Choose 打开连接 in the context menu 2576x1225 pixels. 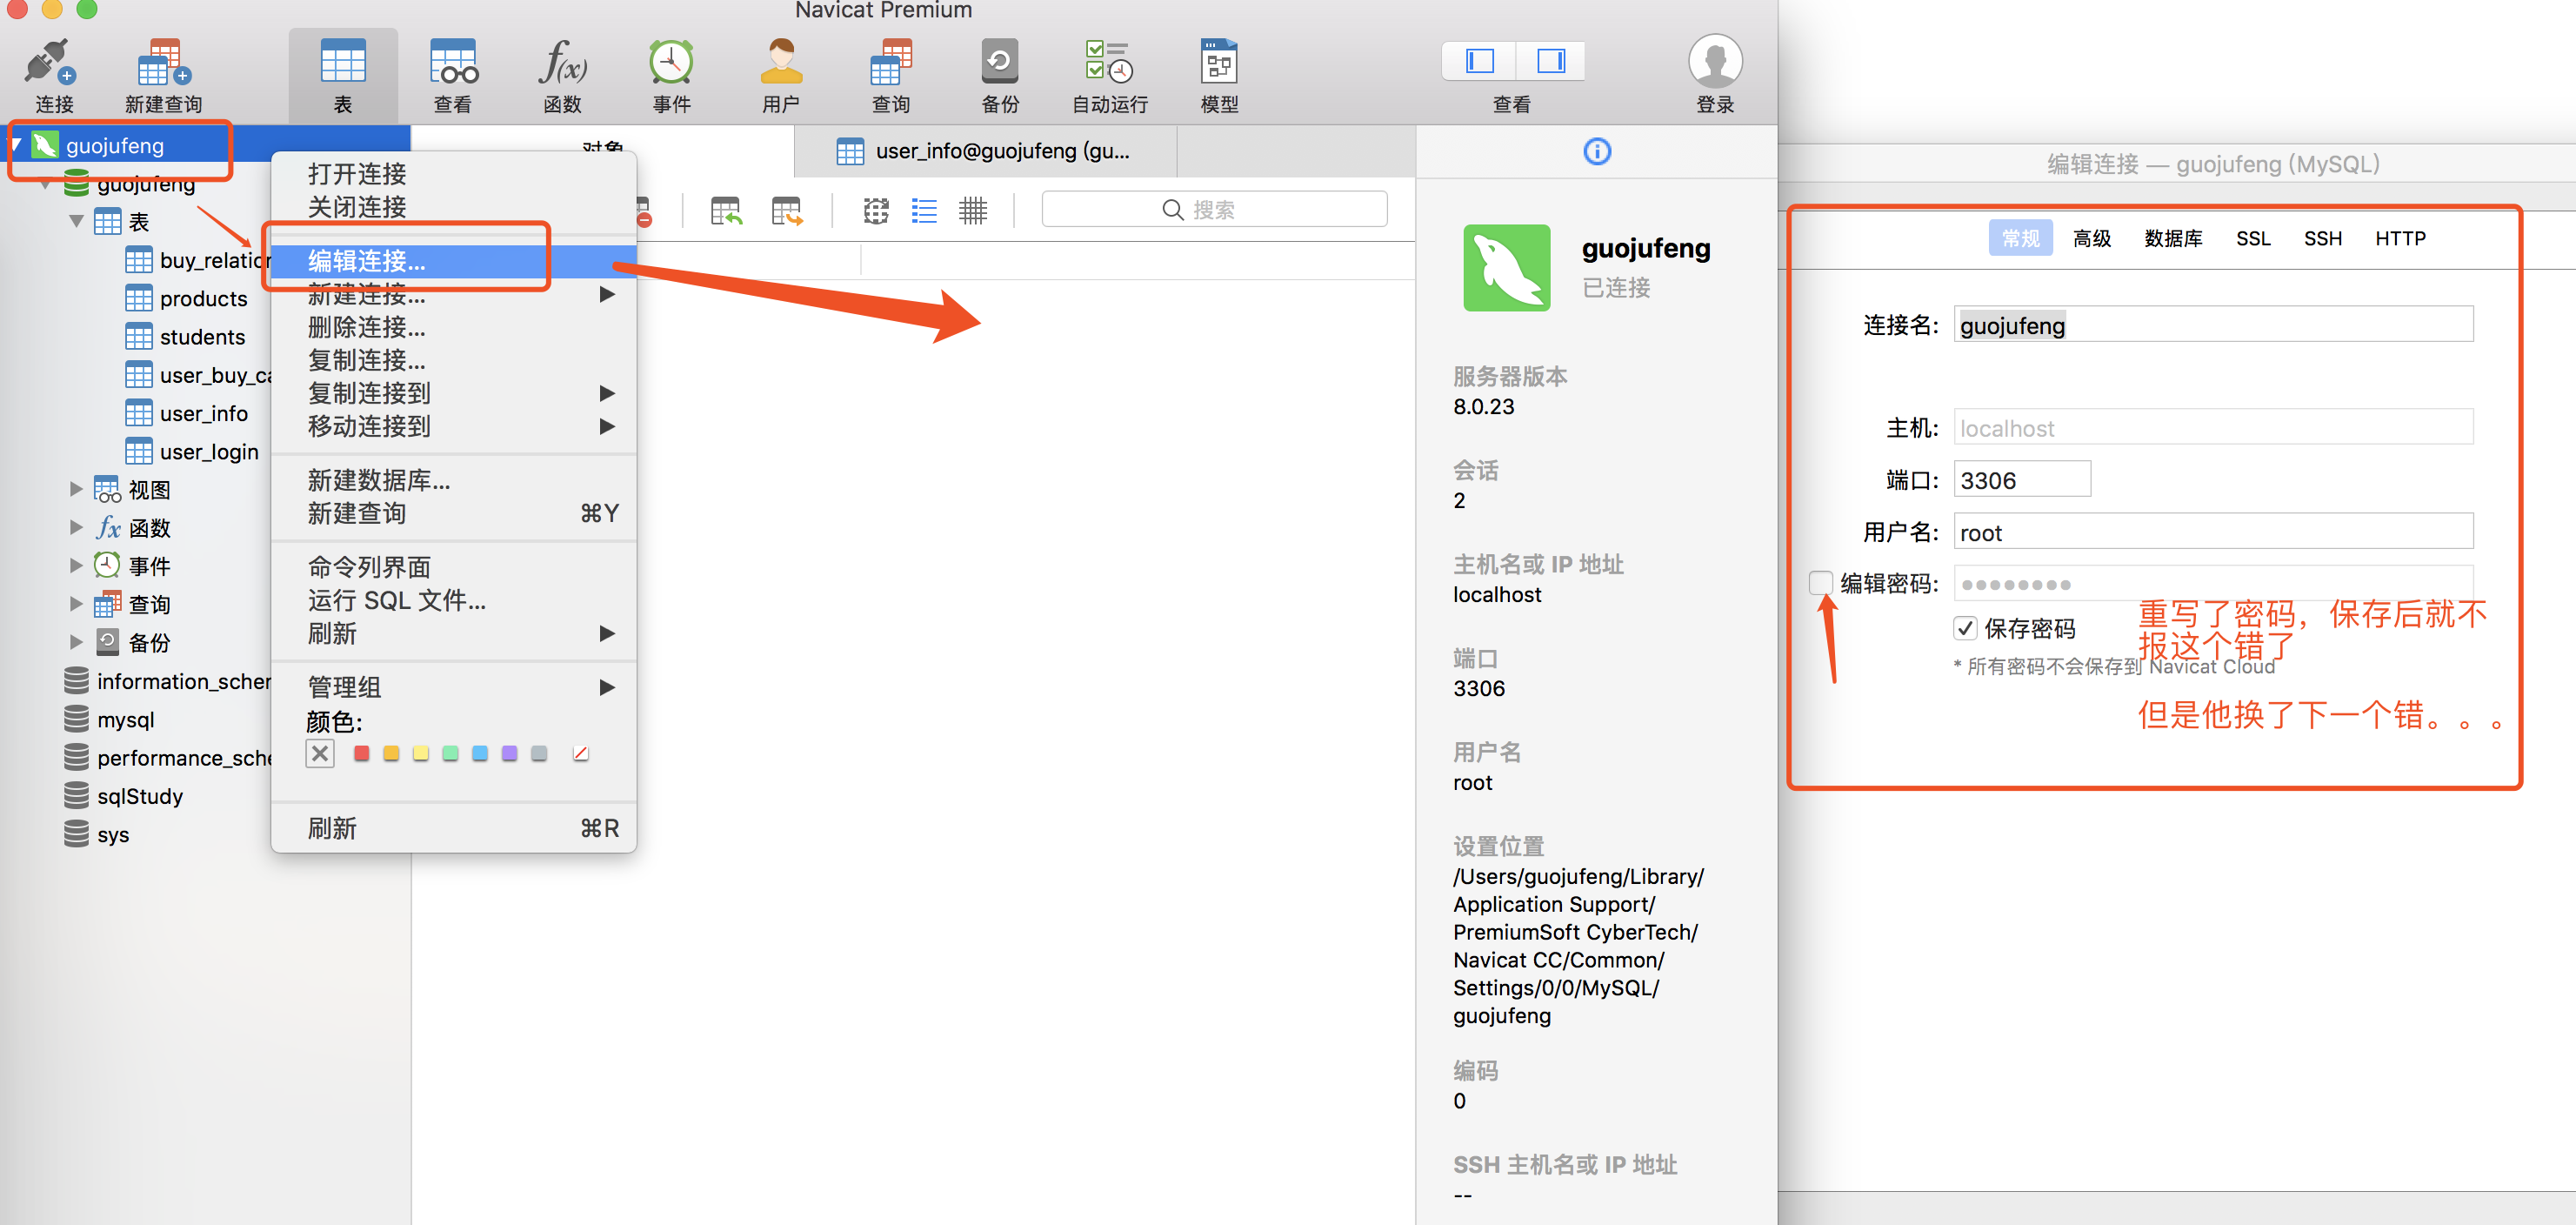453,174
